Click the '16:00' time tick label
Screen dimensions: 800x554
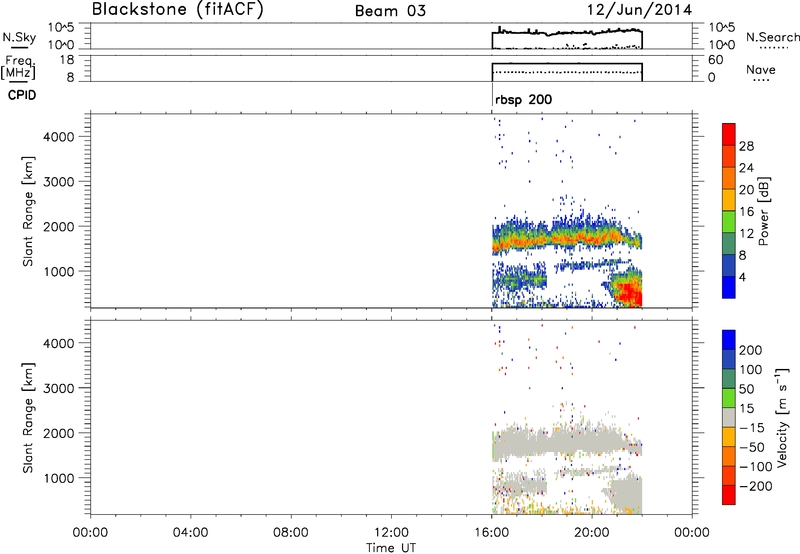tap(491, 533)
